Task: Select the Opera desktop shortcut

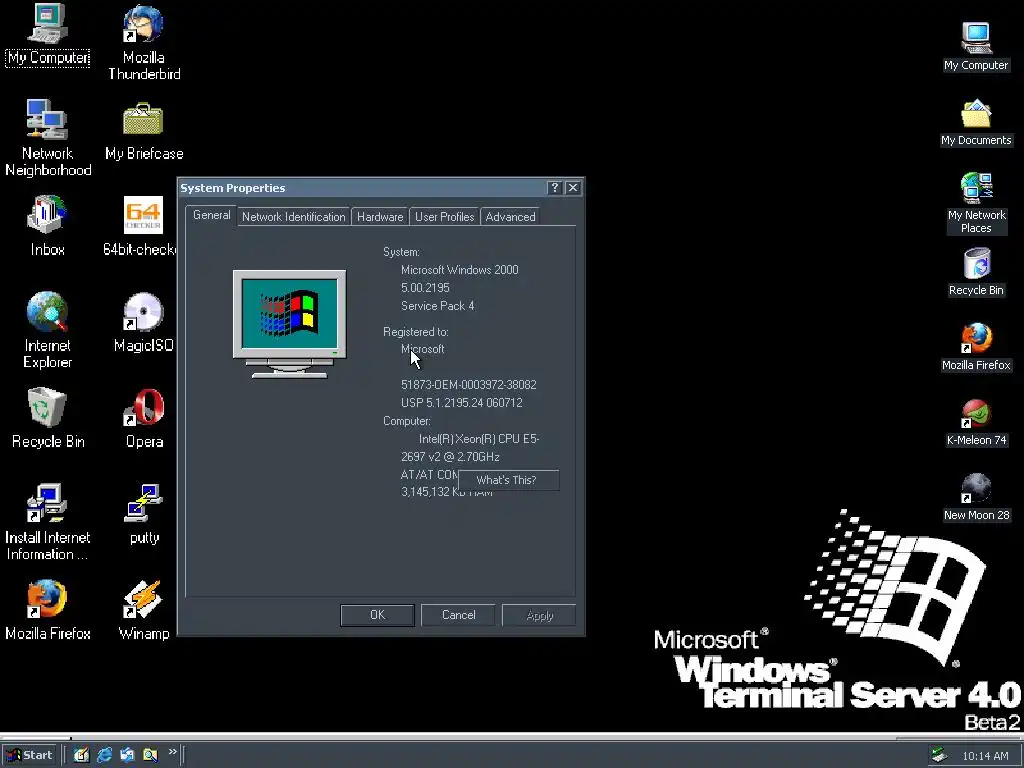Action: [144, 418]
